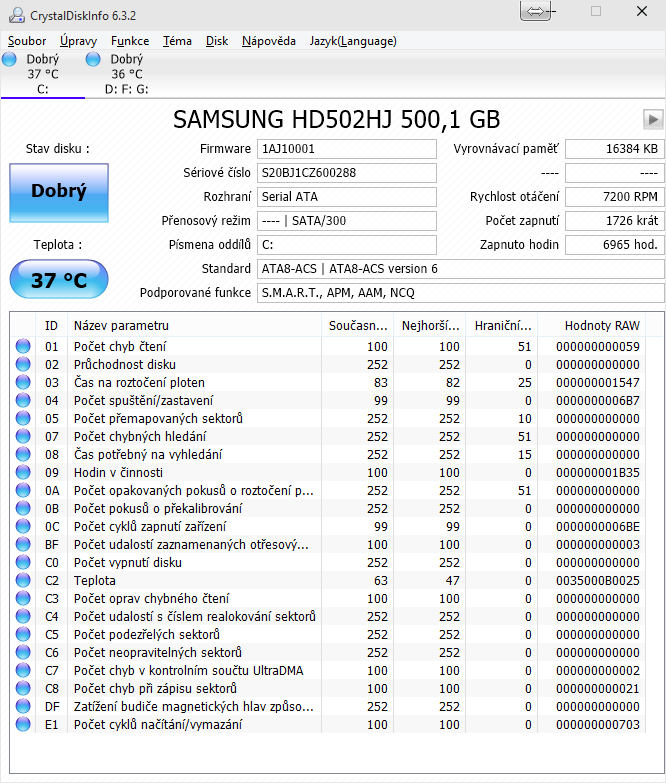Click the status orb for the C: disk

point(10,60)
